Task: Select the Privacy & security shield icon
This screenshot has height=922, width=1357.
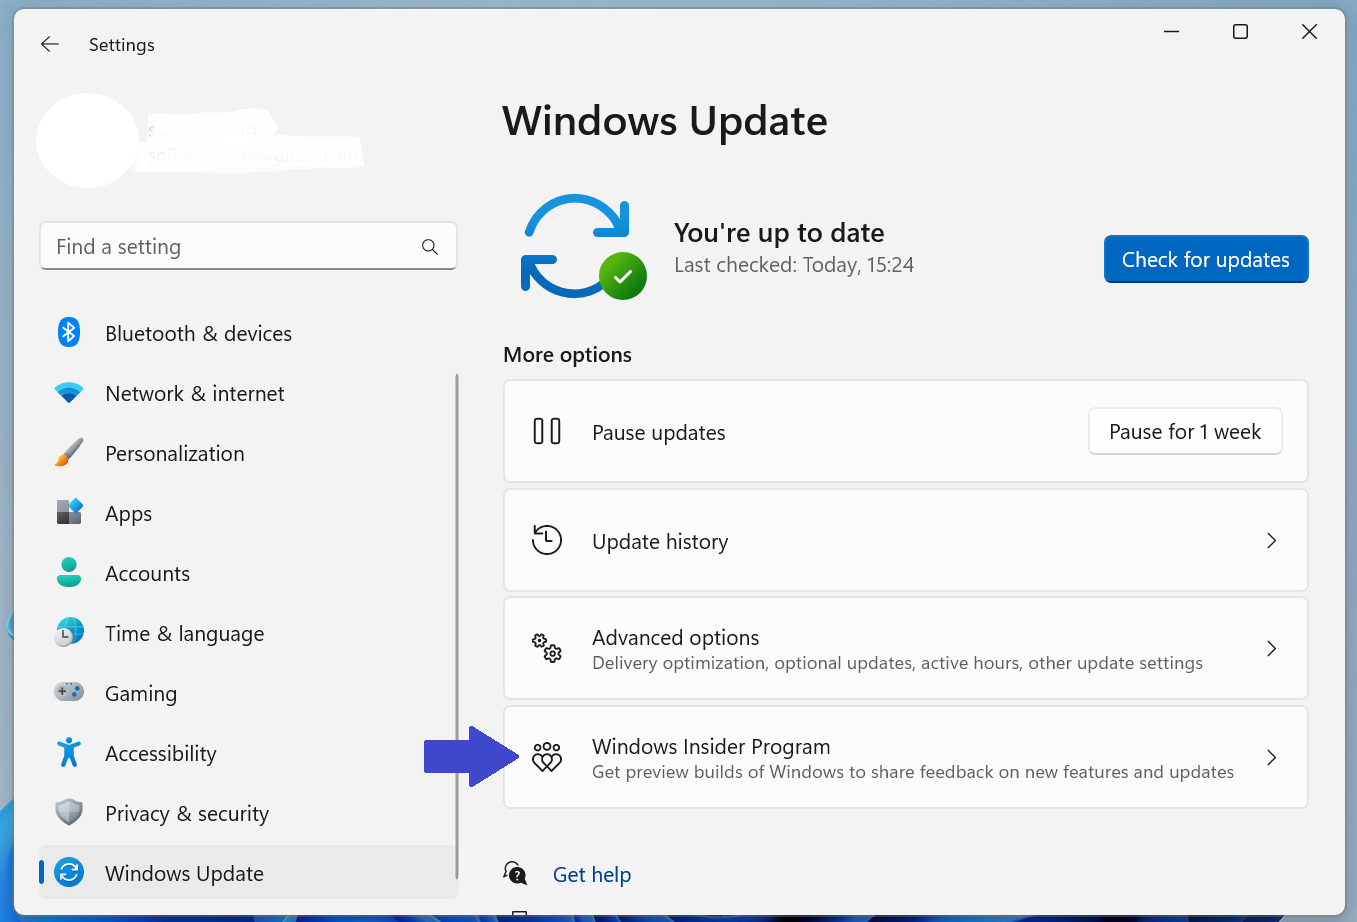Action: coord(68,812)
